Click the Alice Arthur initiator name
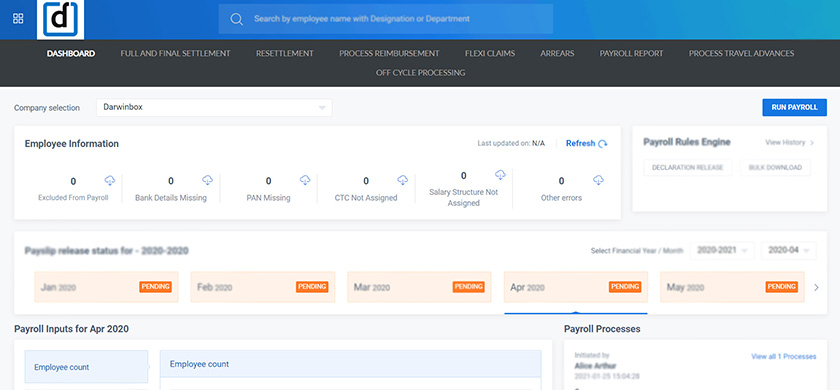This screenshot has width=840, height=390. pos(595,366)
